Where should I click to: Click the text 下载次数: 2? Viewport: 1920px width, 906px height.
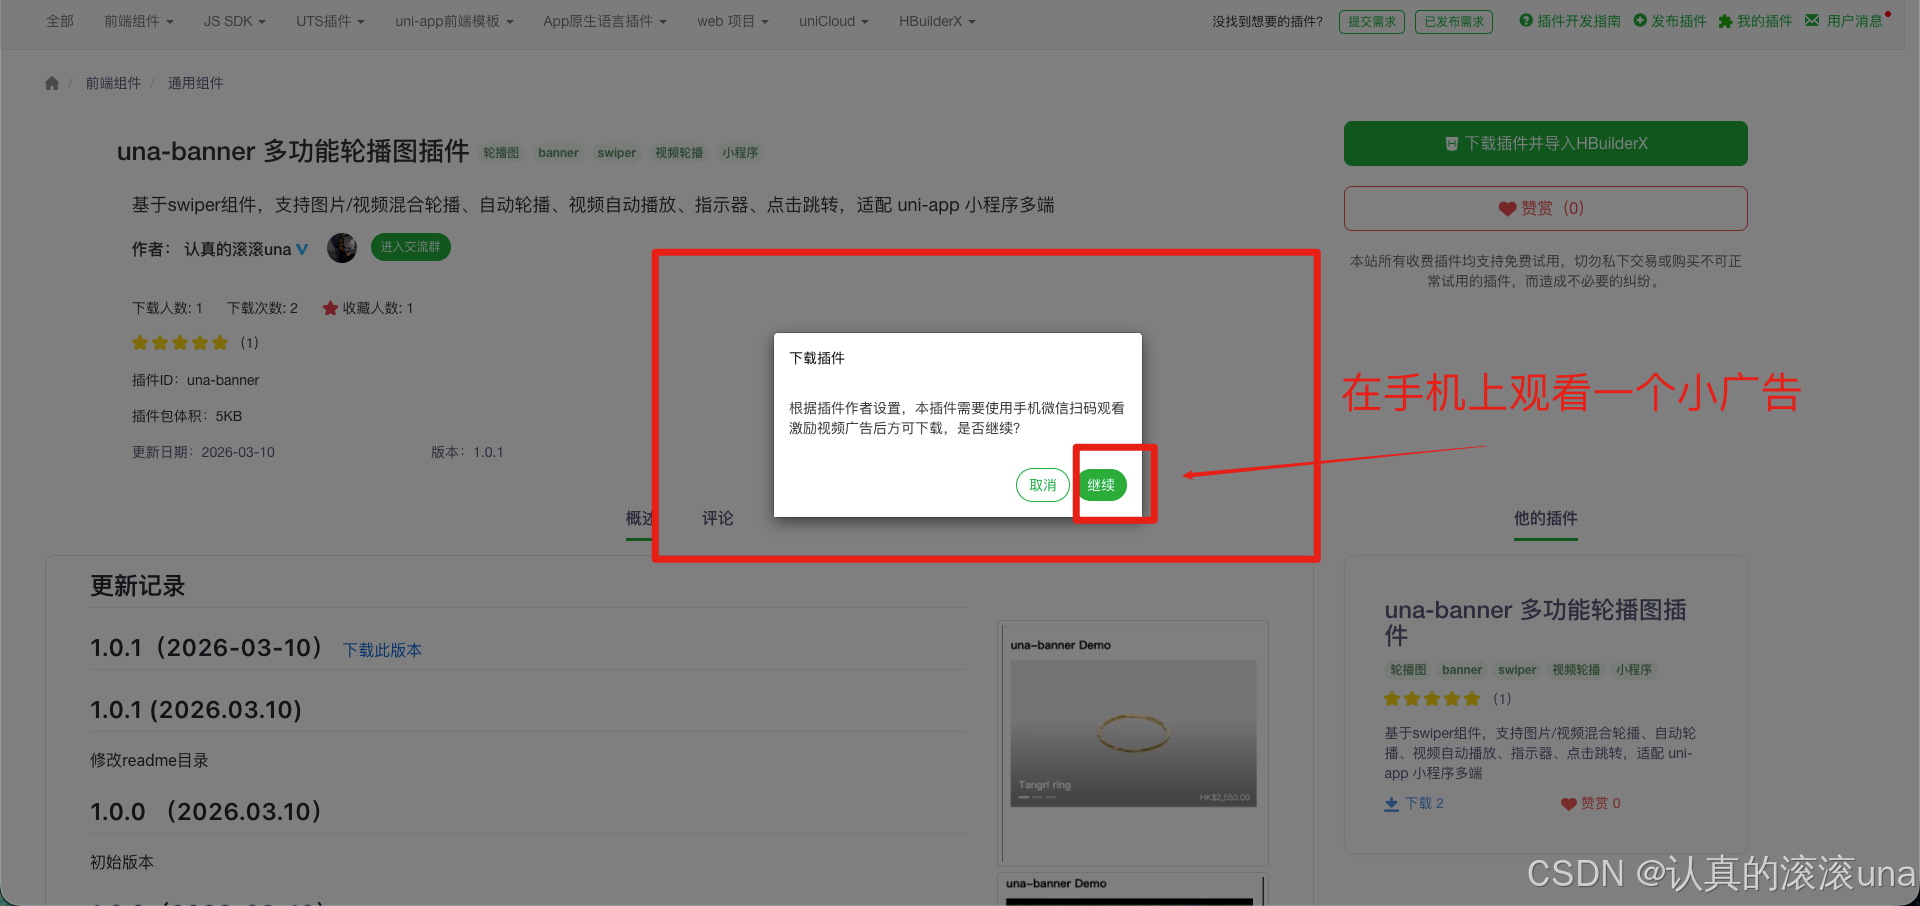(262, 308)
